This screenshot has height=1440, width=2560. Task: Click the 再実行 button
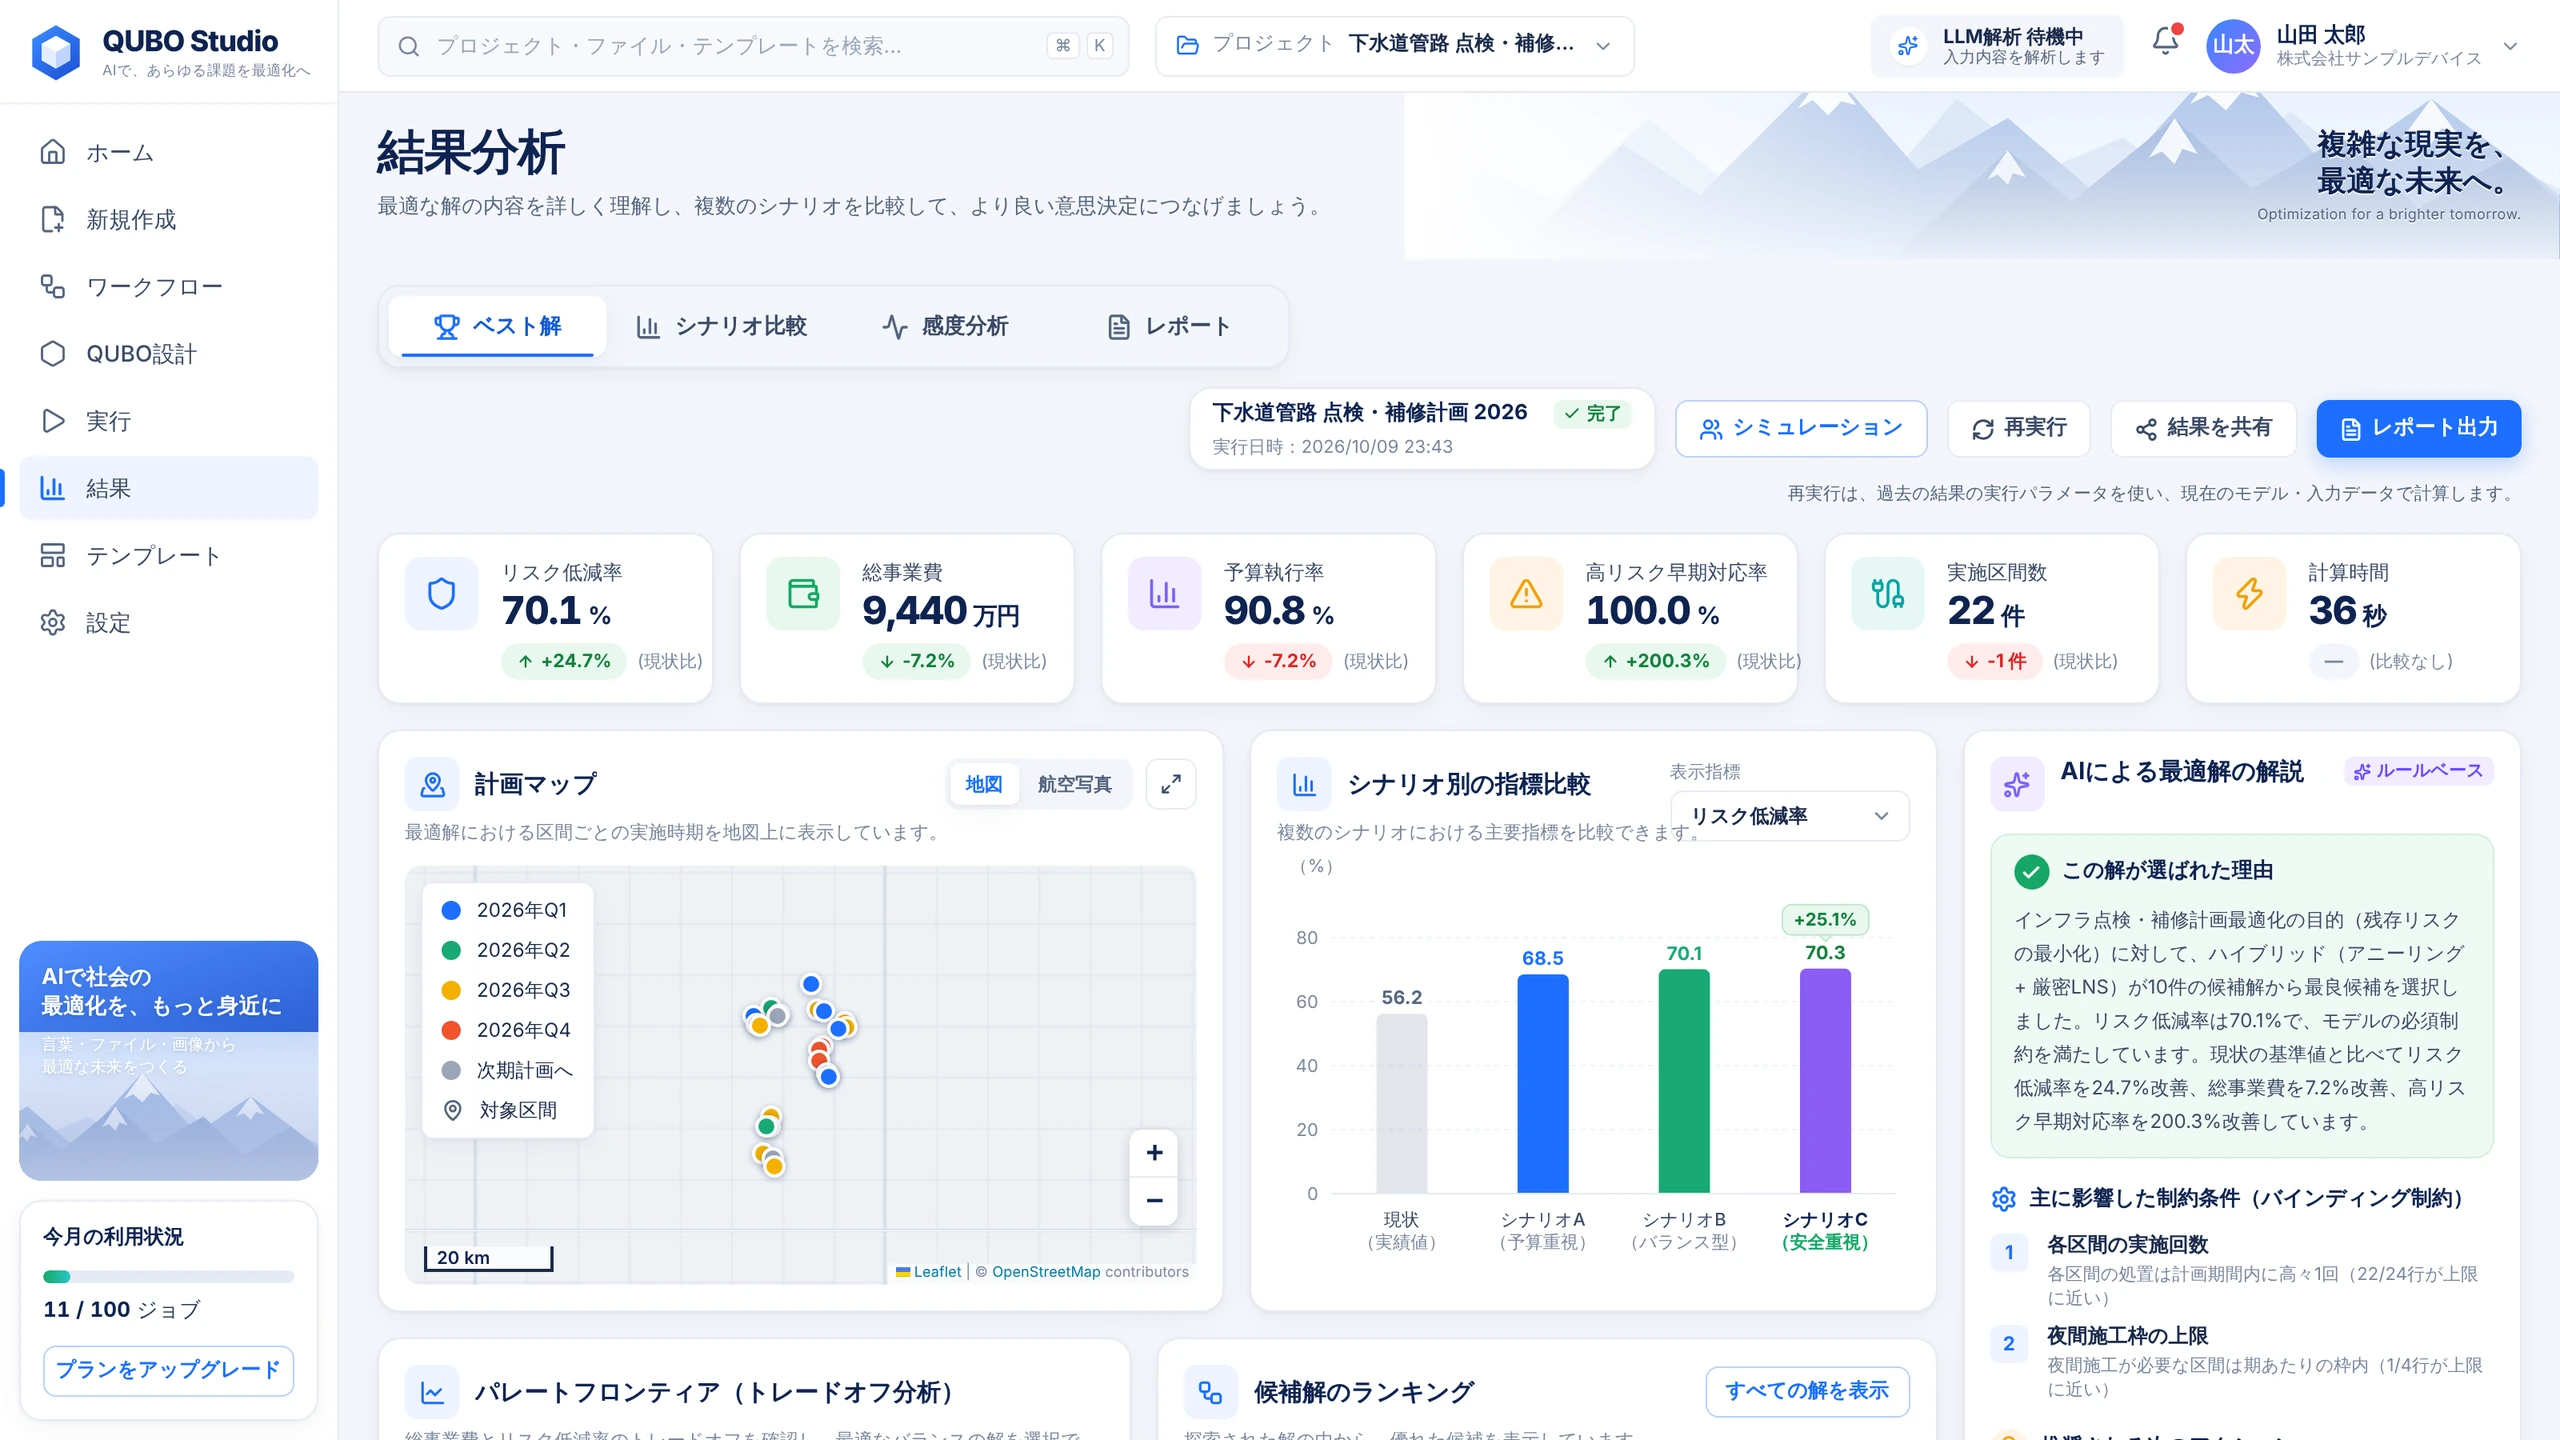[x=2019, y=428]
